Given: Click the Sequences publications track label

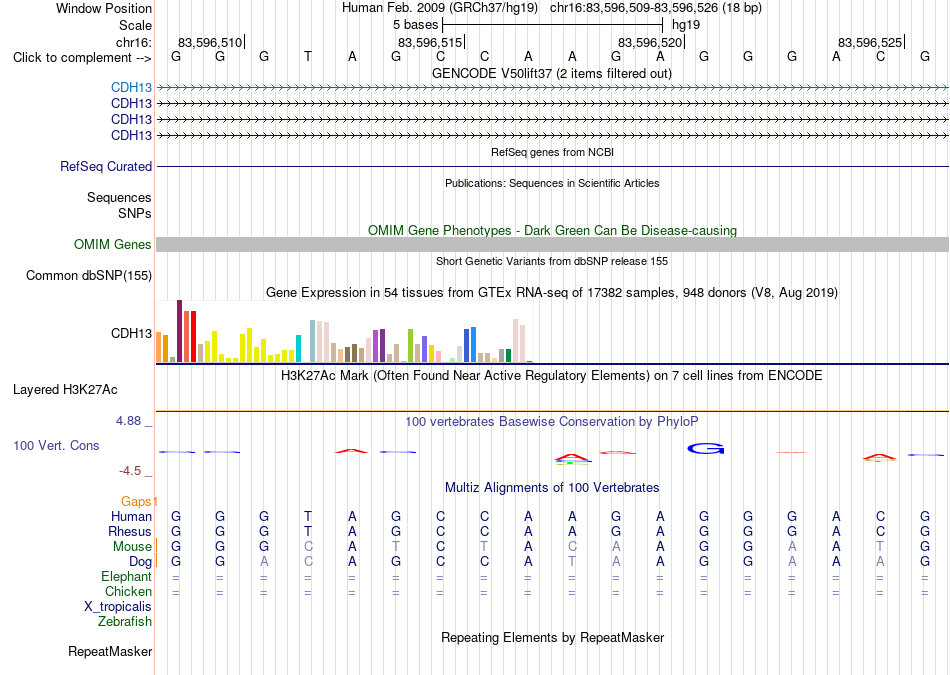Looking at the screenshot, I should click(x=119, y=198).
